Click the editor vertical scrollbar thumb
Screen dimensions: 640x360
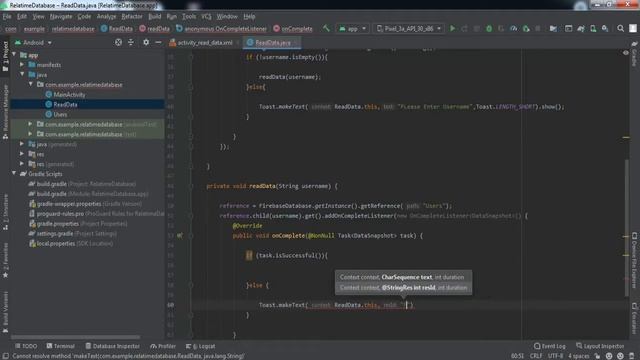pos(627,229)
